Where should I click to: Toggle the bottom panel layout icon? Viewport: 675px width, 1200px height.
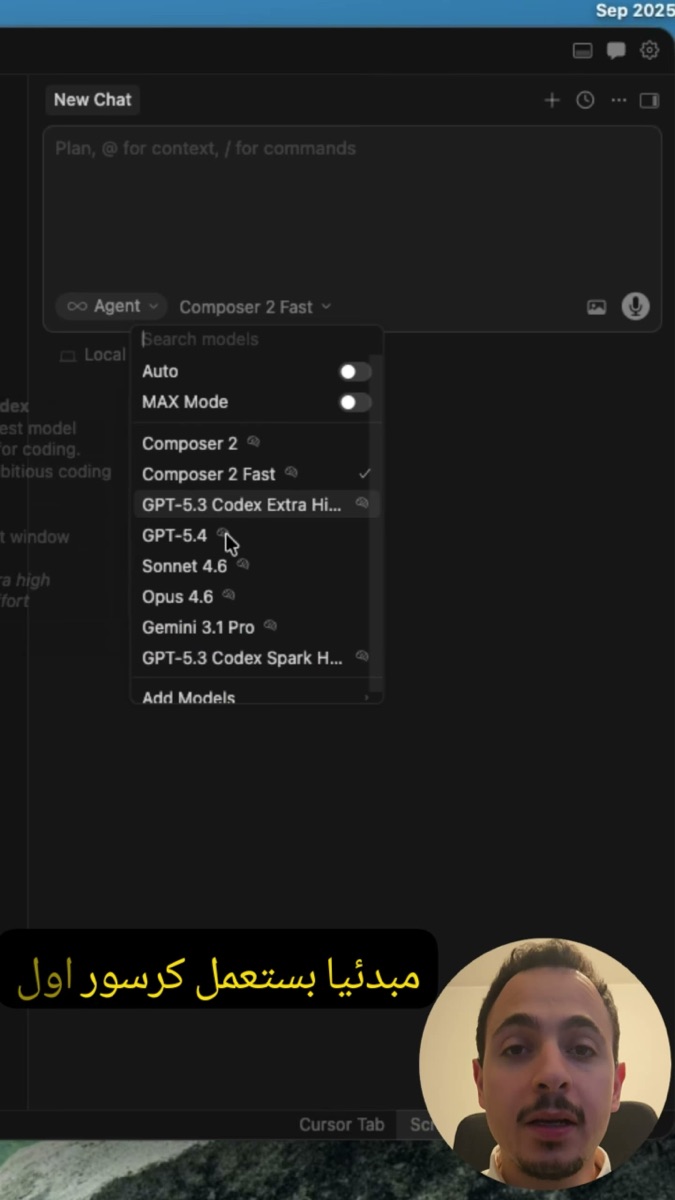coord(582,50)
